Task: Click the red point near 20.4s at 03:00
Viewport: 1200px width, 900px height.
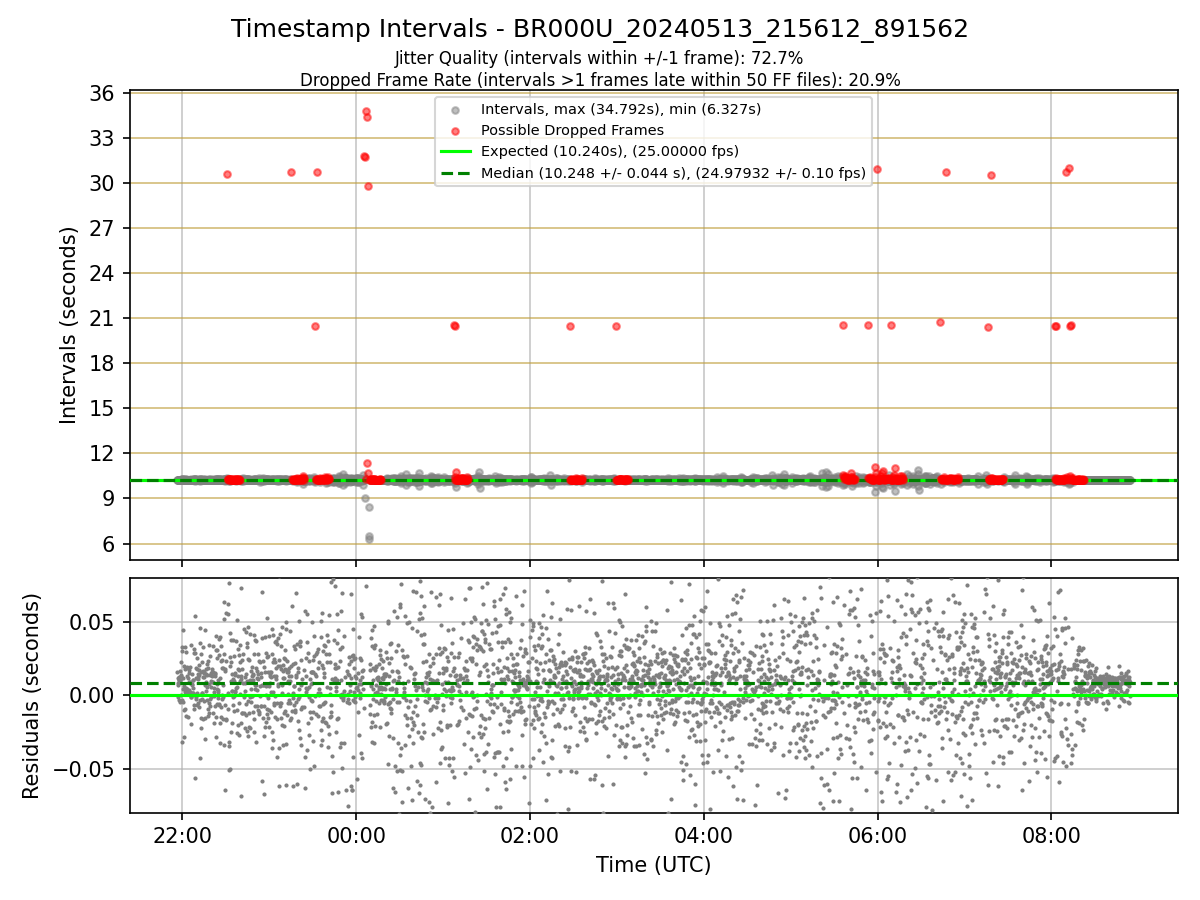Action: [616, 326]
